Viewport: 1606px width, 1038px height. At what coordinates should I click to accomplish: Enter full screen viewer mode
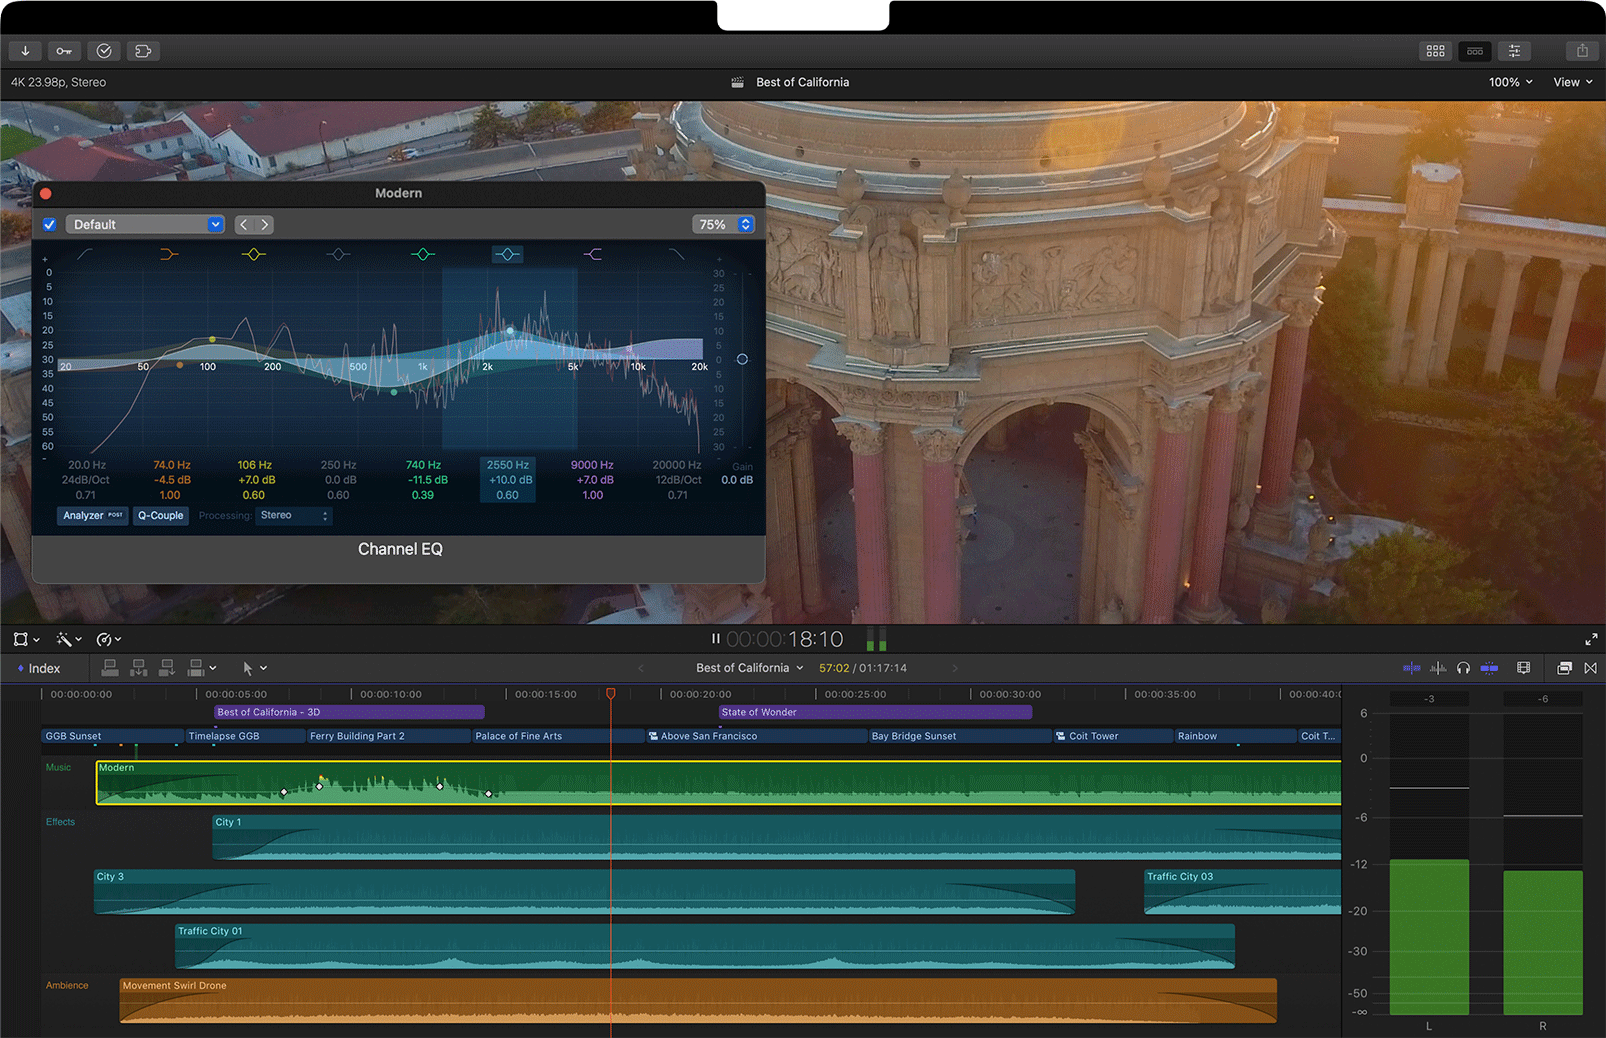point(1590,639)
